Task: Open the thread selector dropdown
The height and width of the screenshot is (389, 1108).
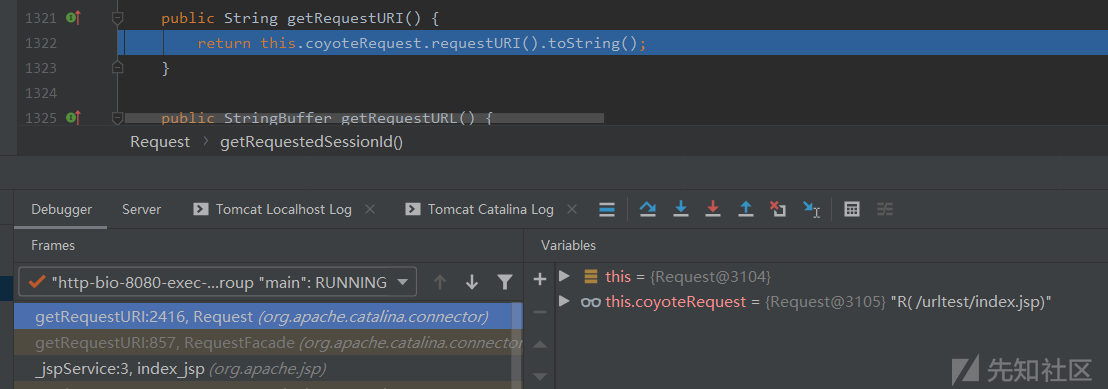Action: pyautogui.click(x=218, y=282)
